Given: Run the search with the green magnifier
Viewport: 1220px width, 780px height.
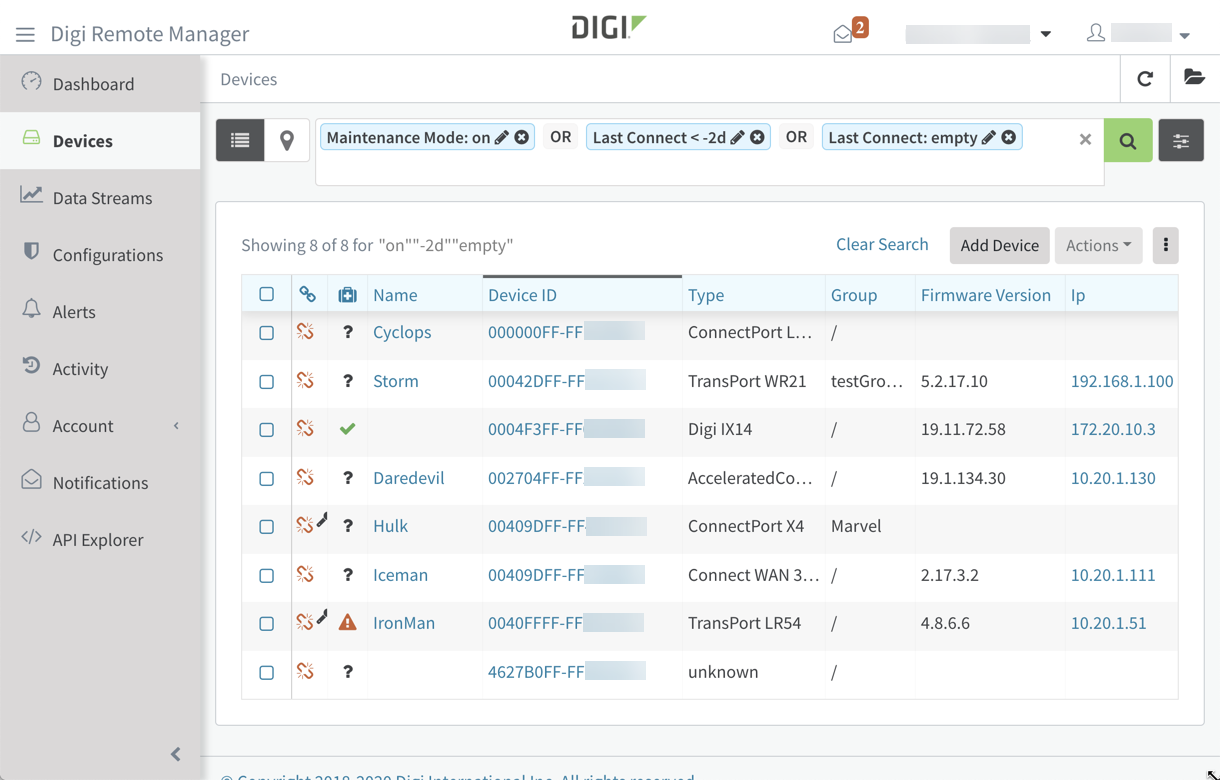Looking at the screenshot, I should [x=1128, y=141].
